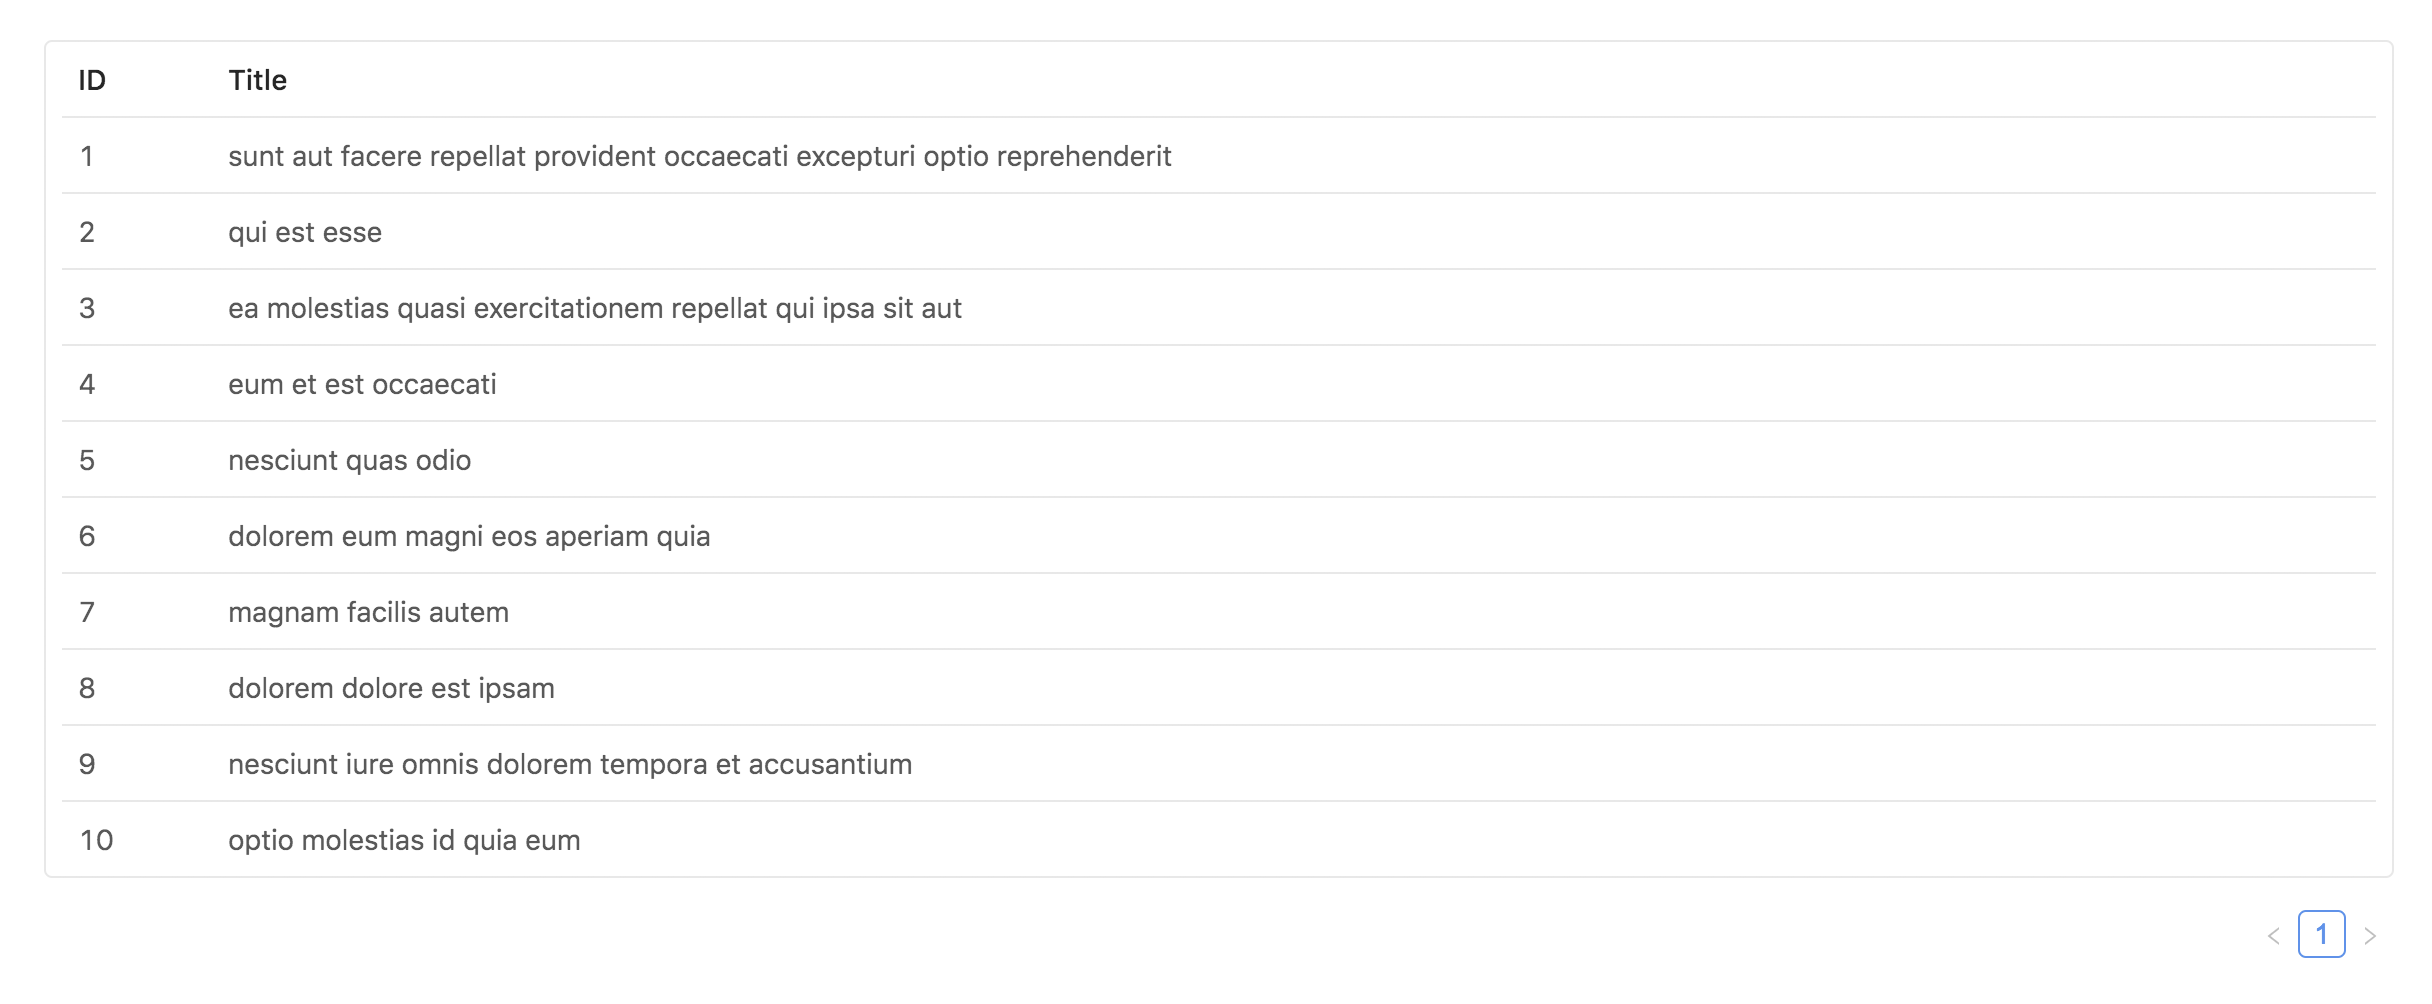
Task: Click ID cell with value 9
Action: point(87,764)
